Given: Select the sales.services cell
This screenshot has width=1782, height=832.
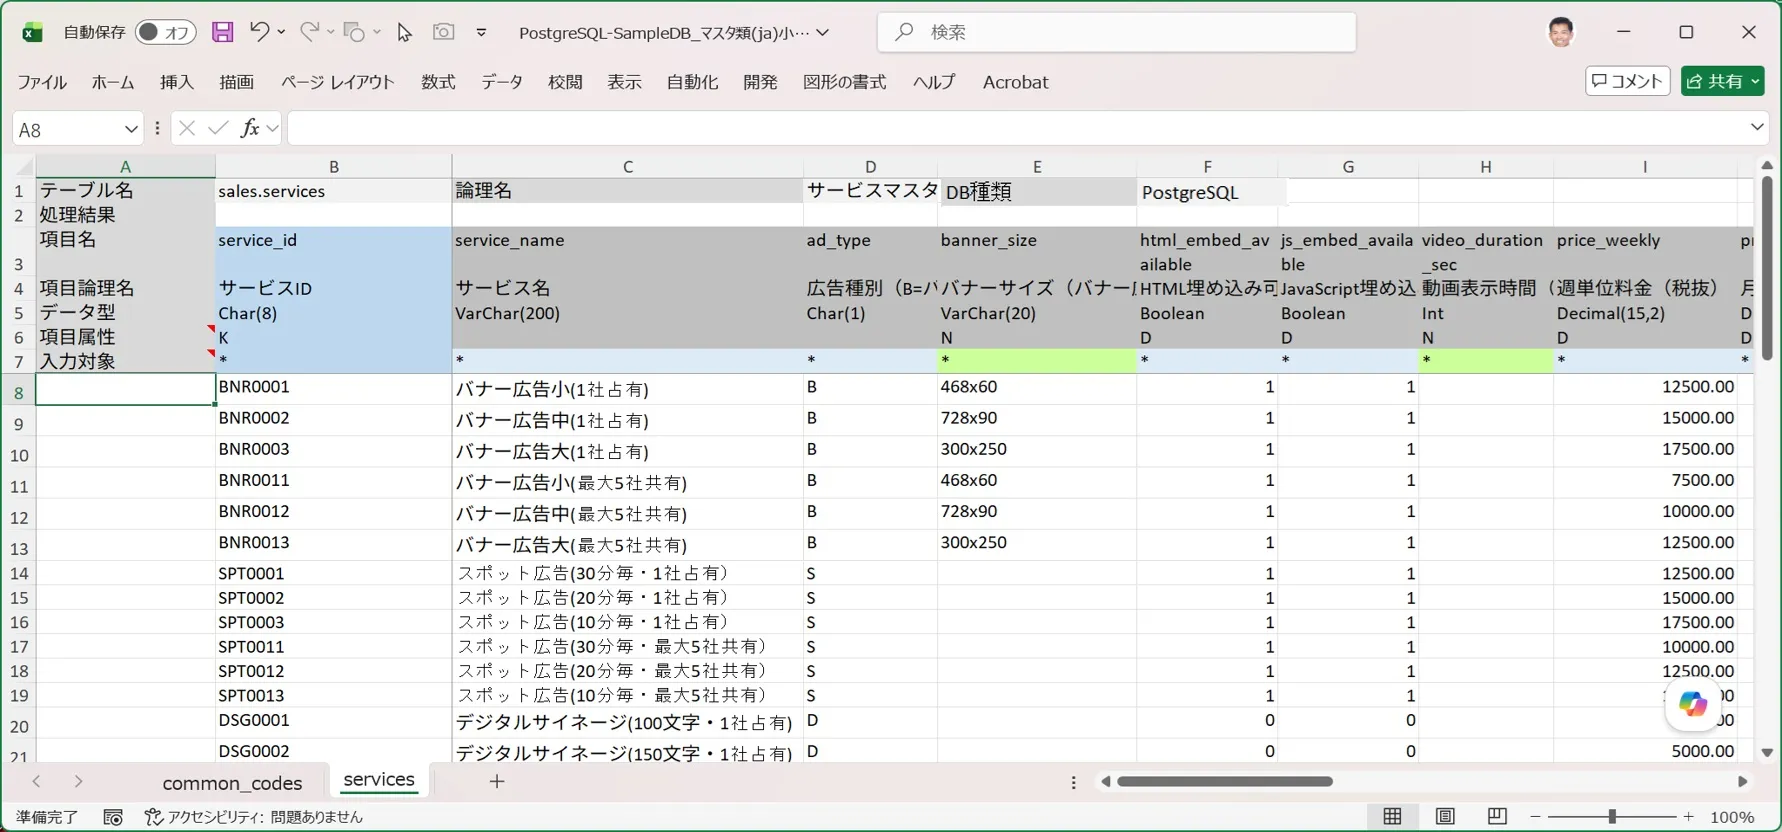Looking at the screenshot, I should [333, 191].
